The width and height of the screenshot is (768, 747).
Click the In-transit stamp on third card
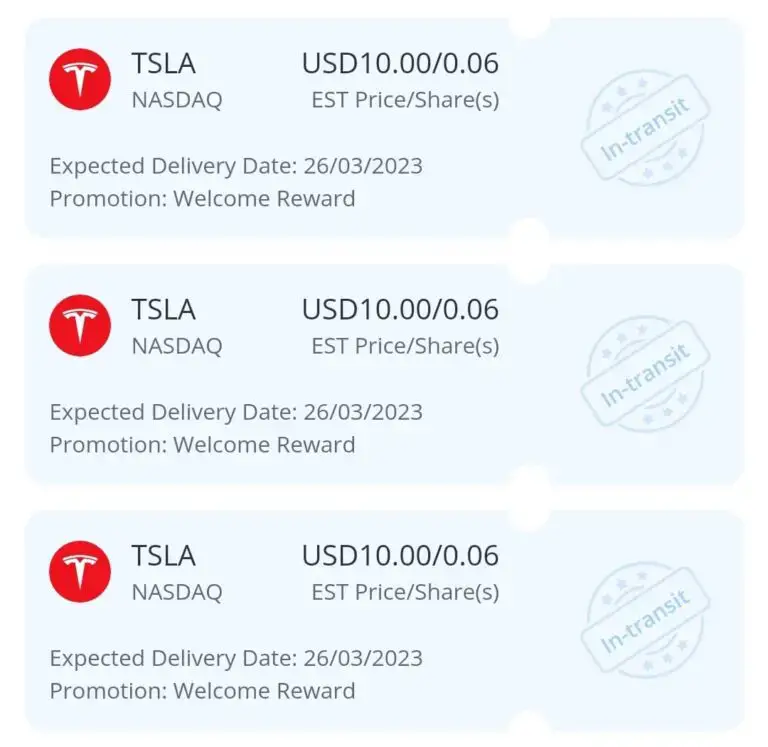click(646, 620)
